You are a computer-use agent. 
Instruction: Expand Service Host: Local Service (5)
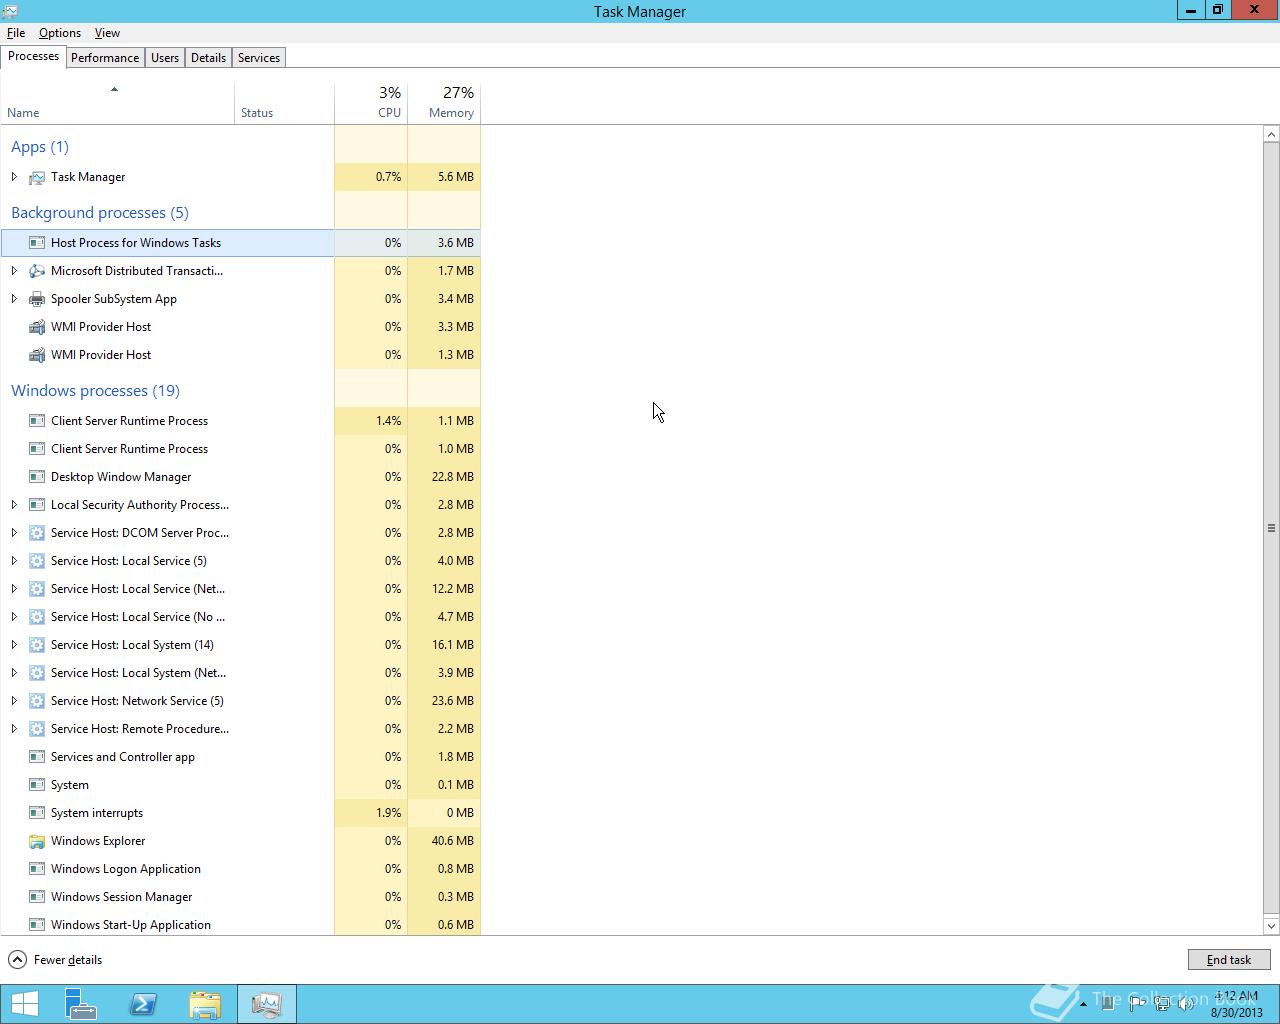tap(14, 561)
